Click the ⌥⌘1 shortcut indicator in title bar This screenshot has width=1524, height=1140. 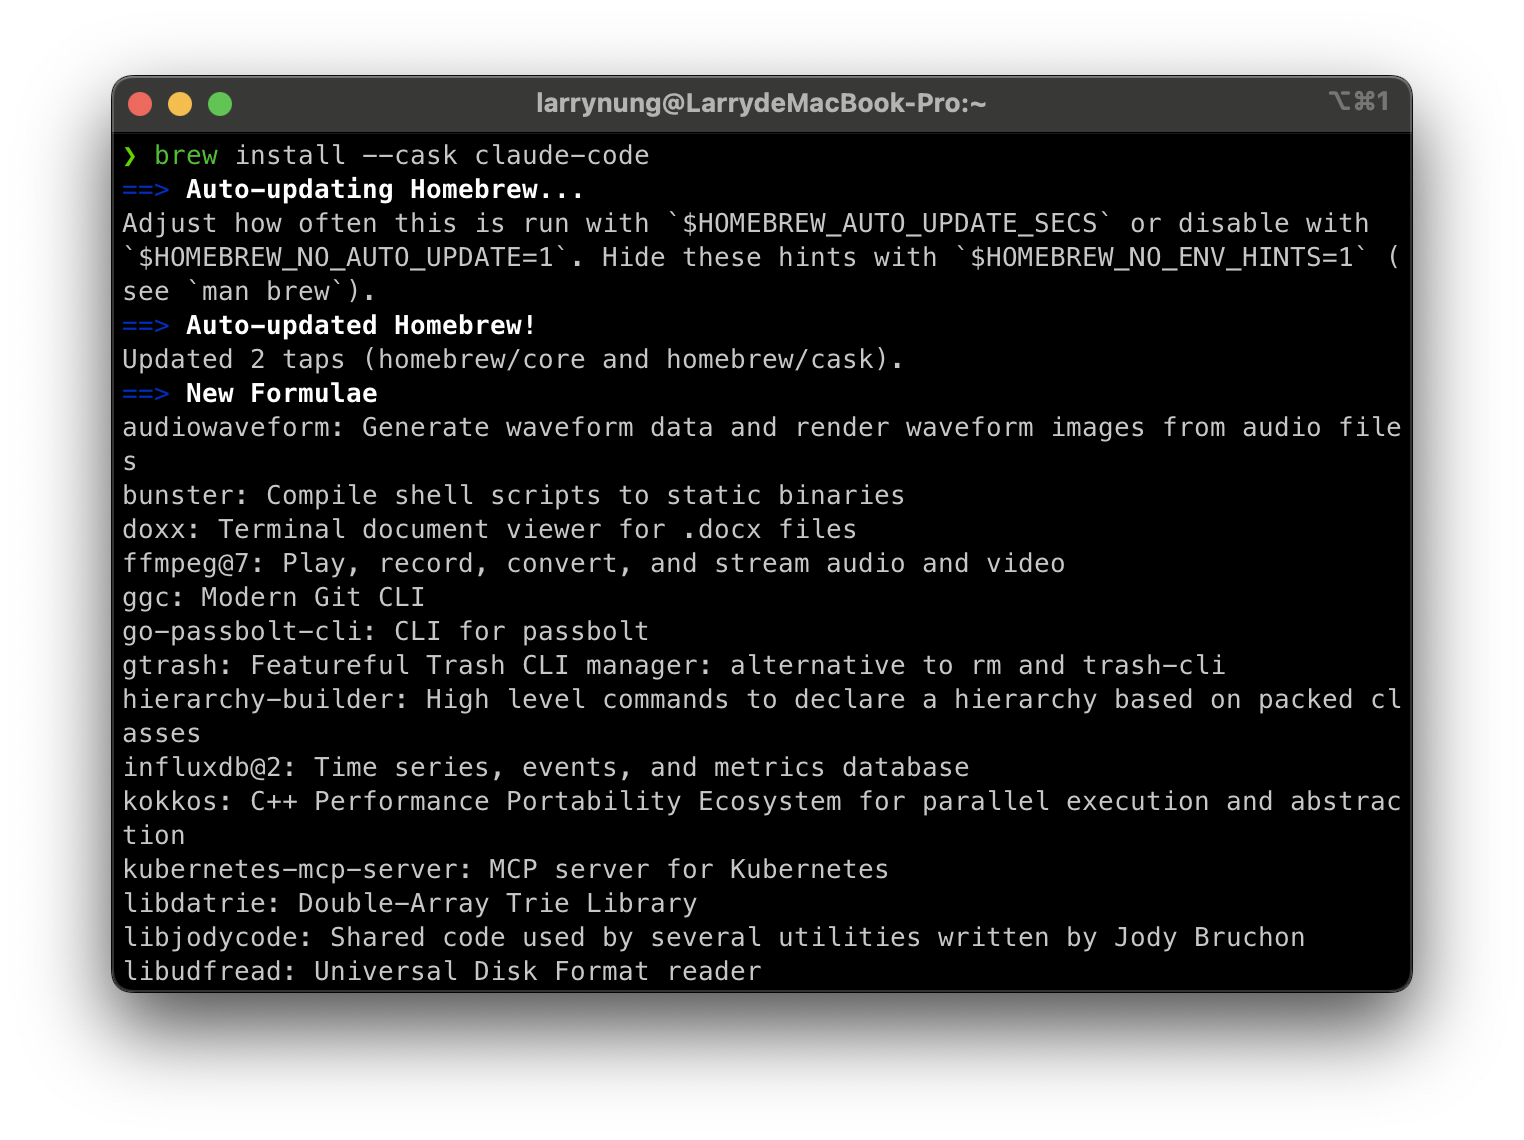click(x=1359, y=101)
